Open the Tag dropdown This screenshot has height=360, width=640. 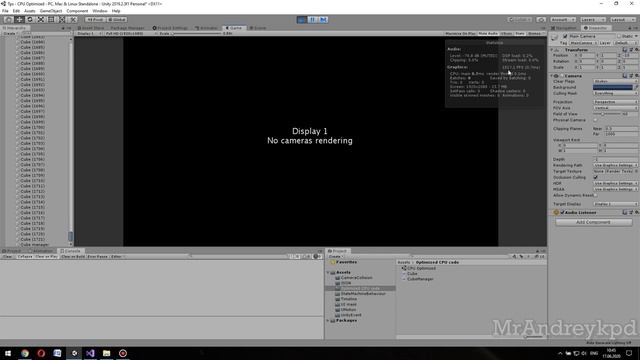(584, 43)
